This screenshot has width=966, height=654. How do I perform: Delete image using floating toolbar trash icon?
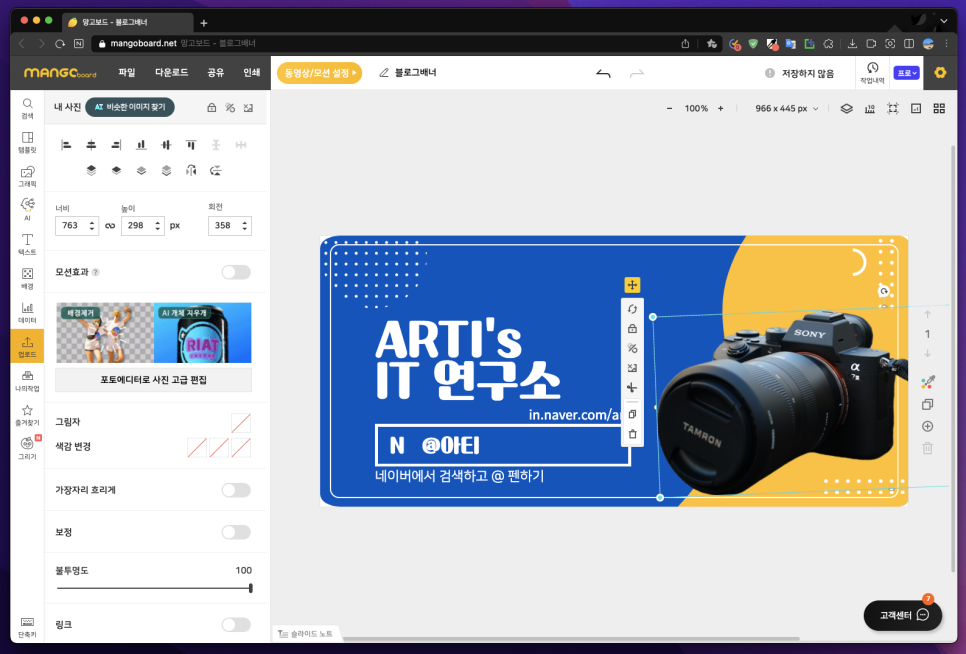click(x=632, y=434)
